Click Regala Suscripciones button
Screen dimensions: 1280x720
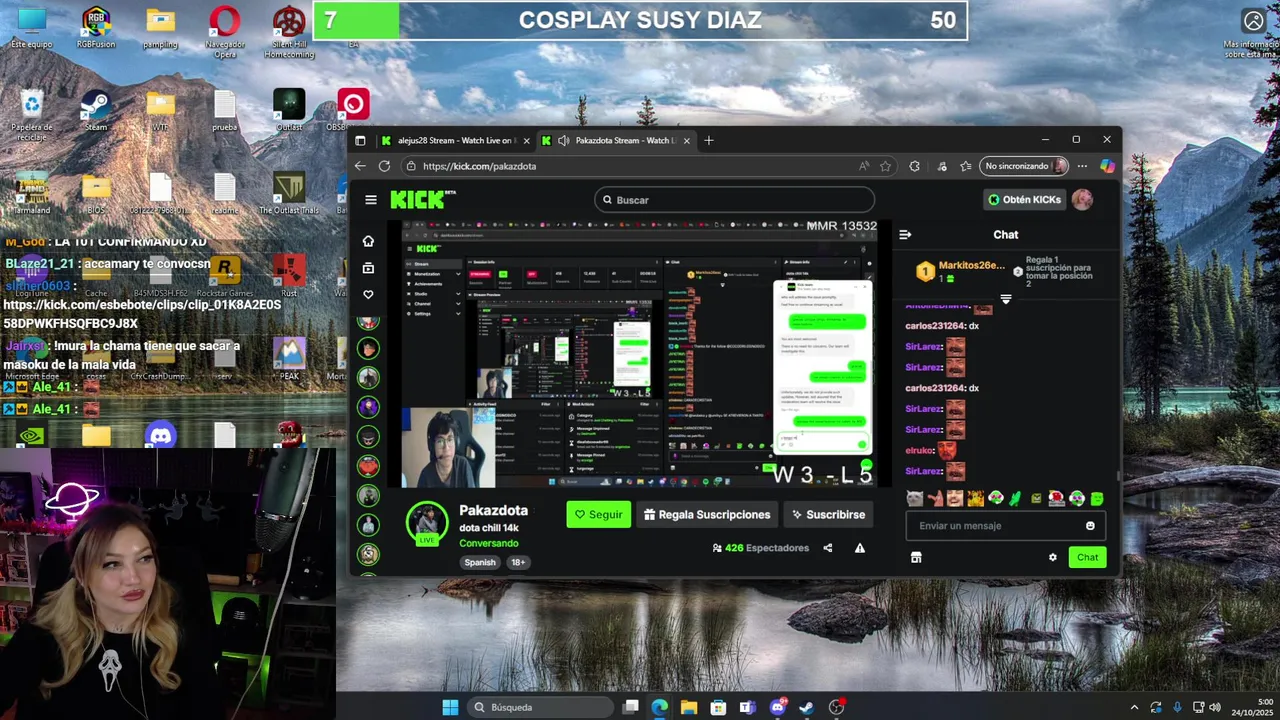(707, 514)
